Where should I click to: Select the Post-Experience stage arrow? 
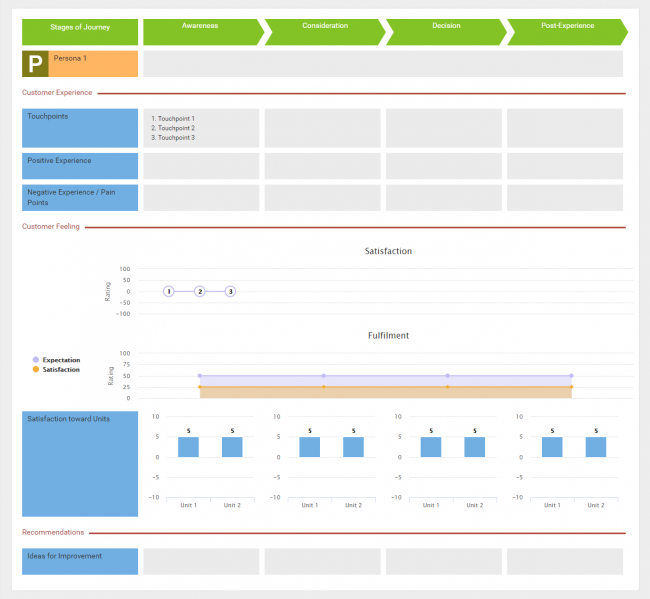point(566,32)
